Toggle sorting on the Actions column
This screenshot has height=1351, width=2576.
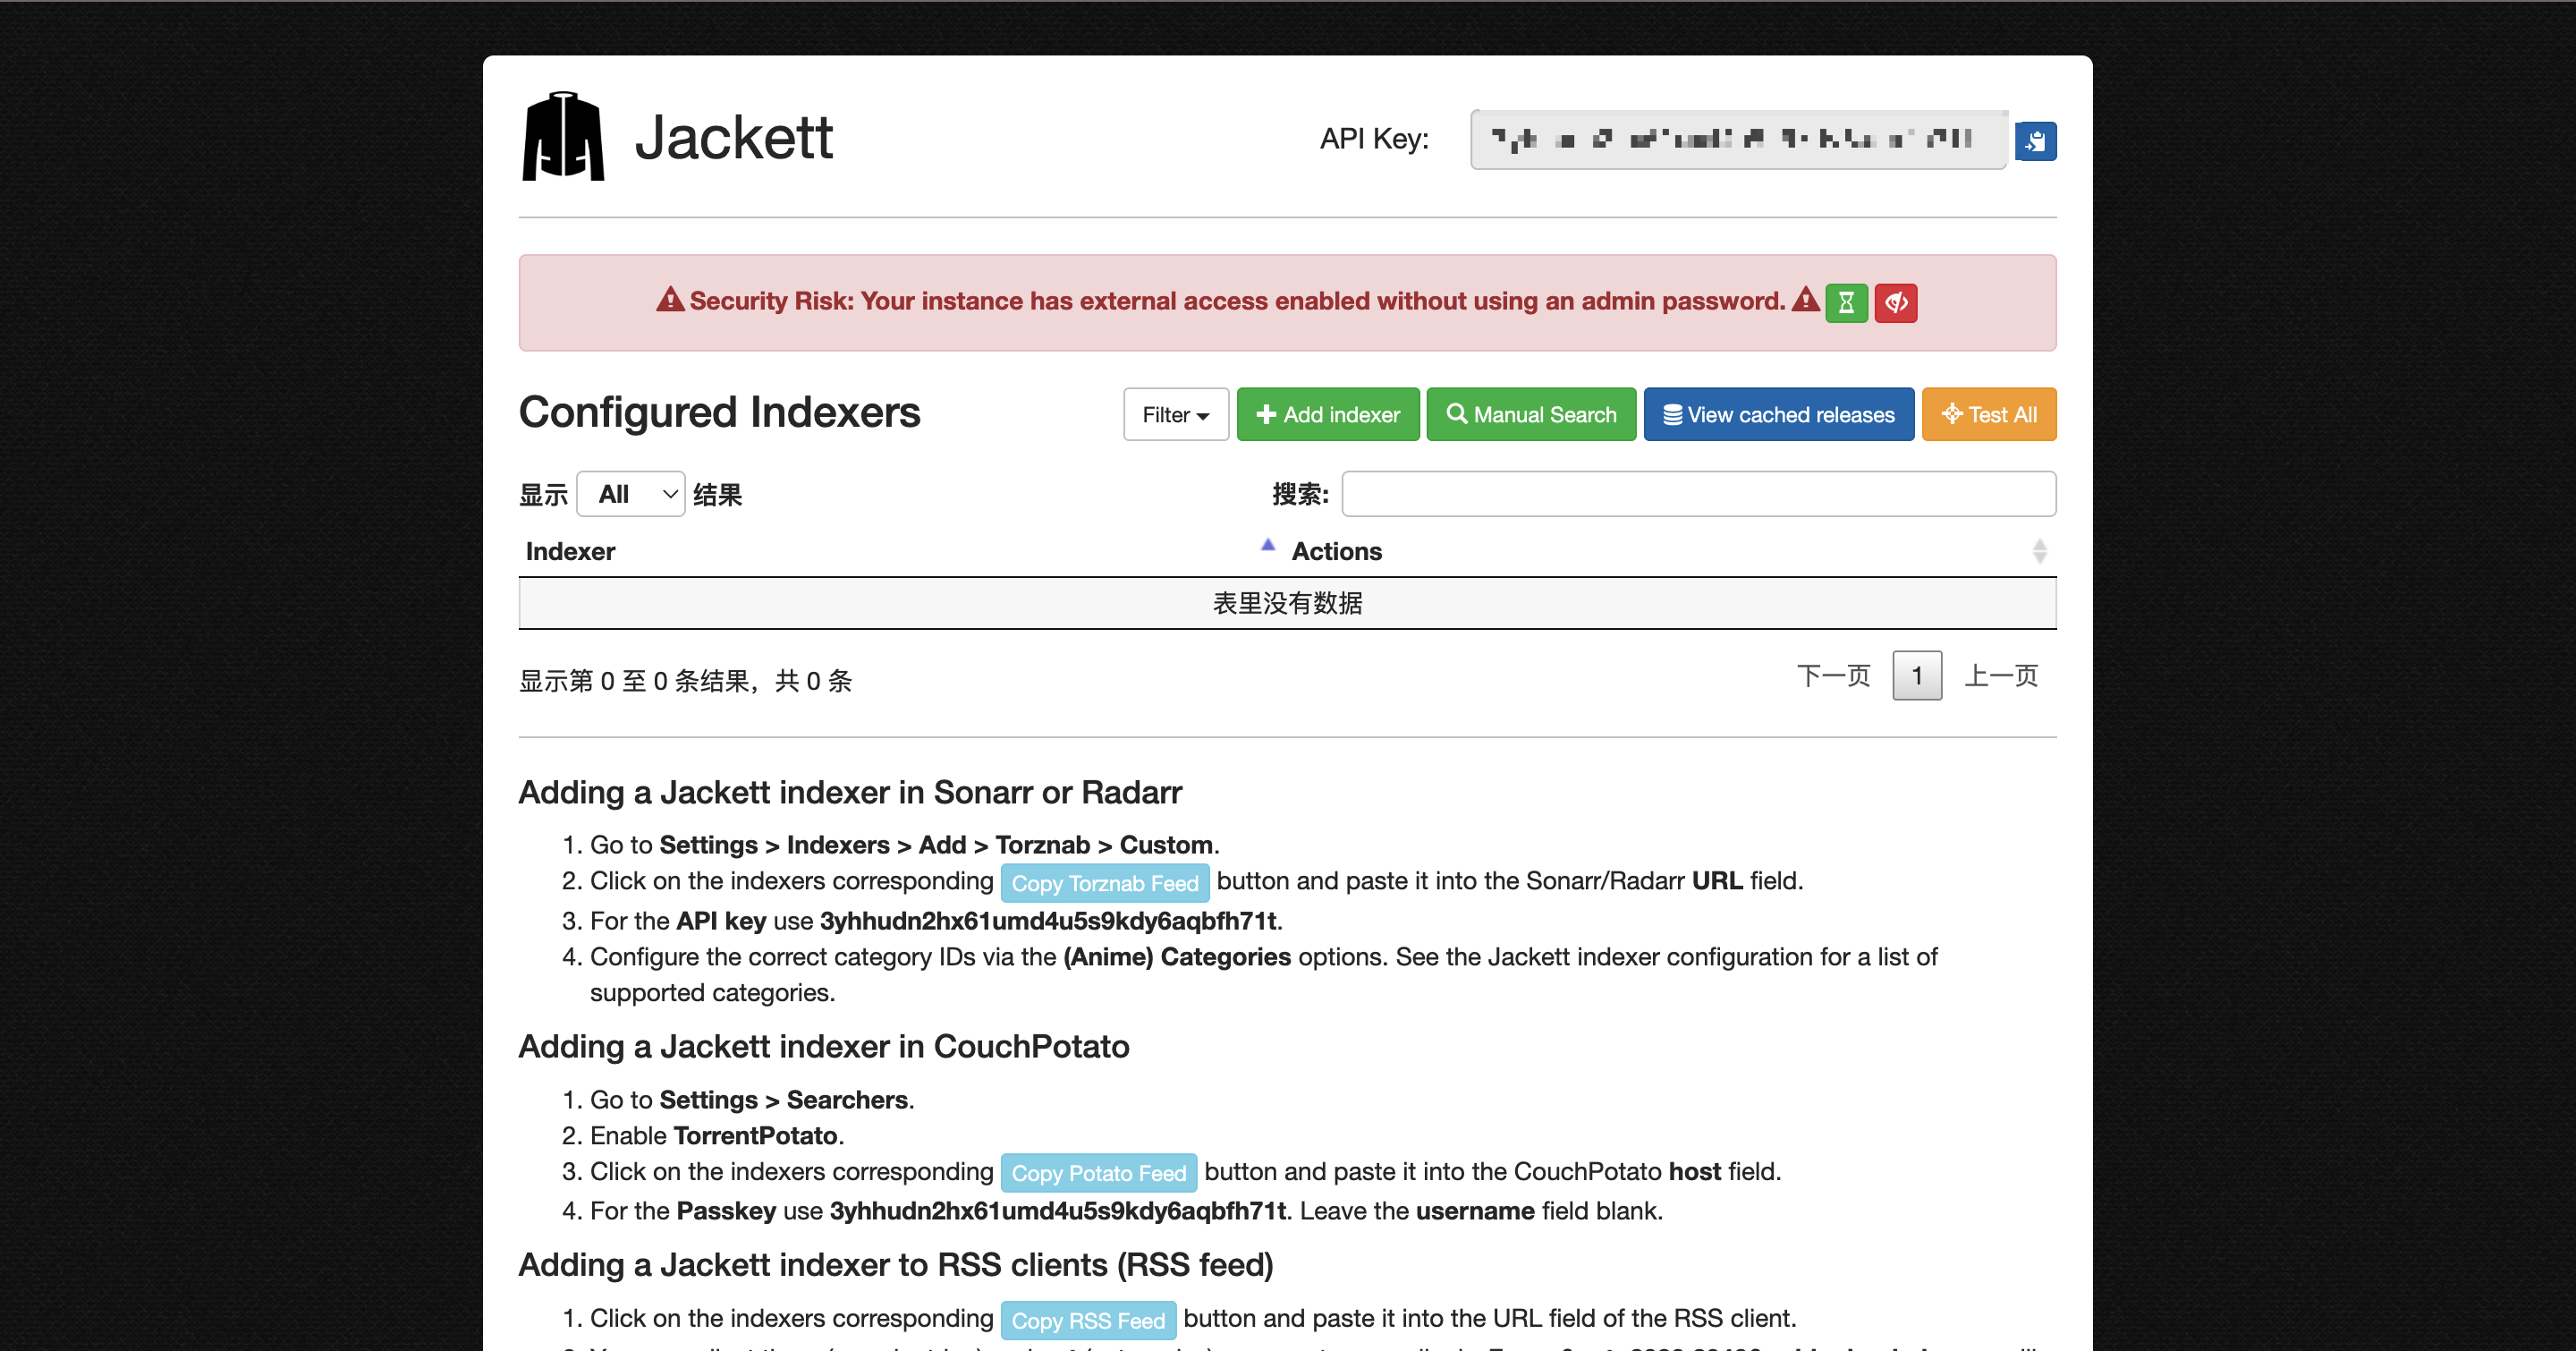tap(2039, 551)
